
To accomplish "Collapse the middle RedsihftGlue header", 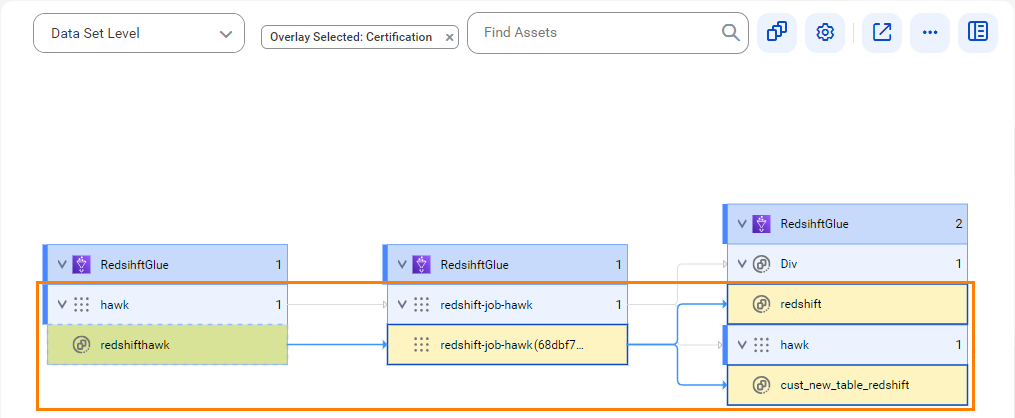I will pos(403,264).
